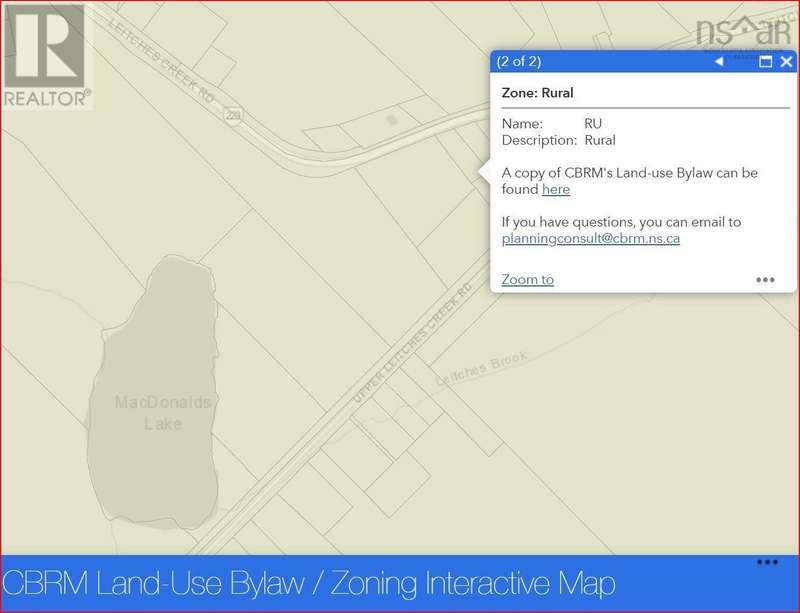The height and width of the screenshot is (613, 800).
Task: Click the gray dot marker near Route 223
Action: point(393,119)
